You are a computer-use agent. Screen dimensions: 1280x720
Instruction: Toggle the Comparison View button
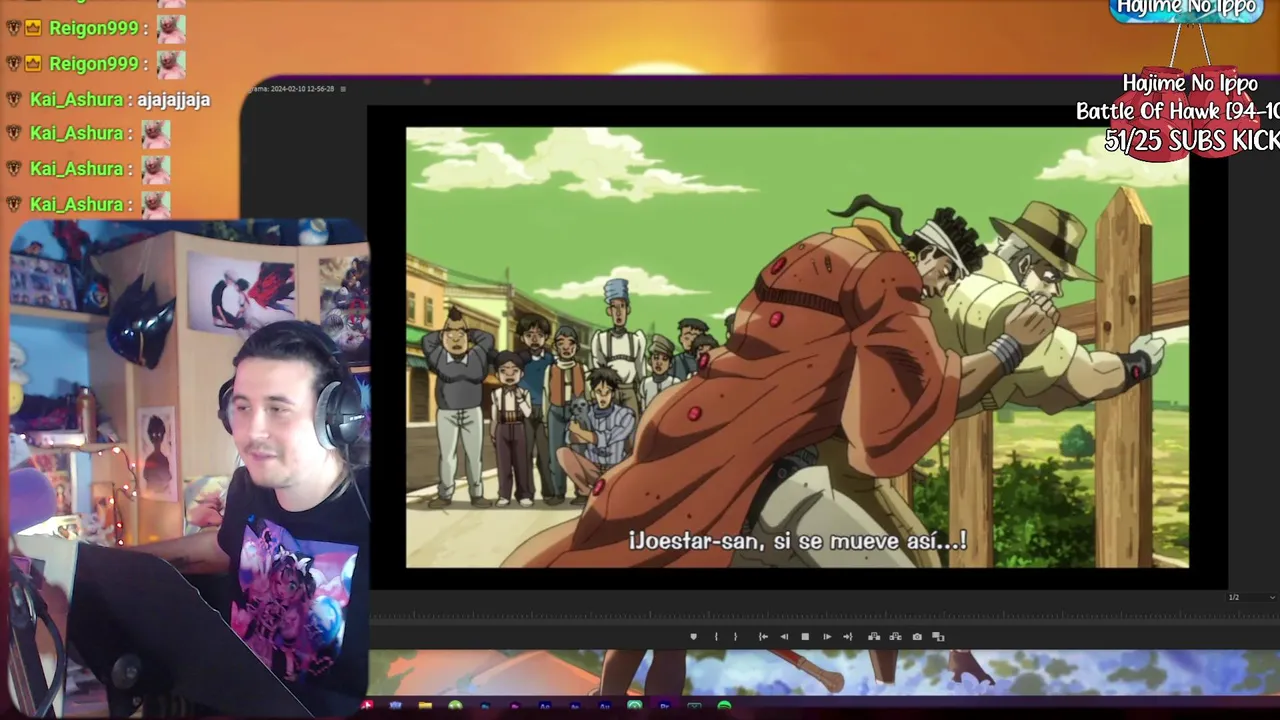(938, 637)
